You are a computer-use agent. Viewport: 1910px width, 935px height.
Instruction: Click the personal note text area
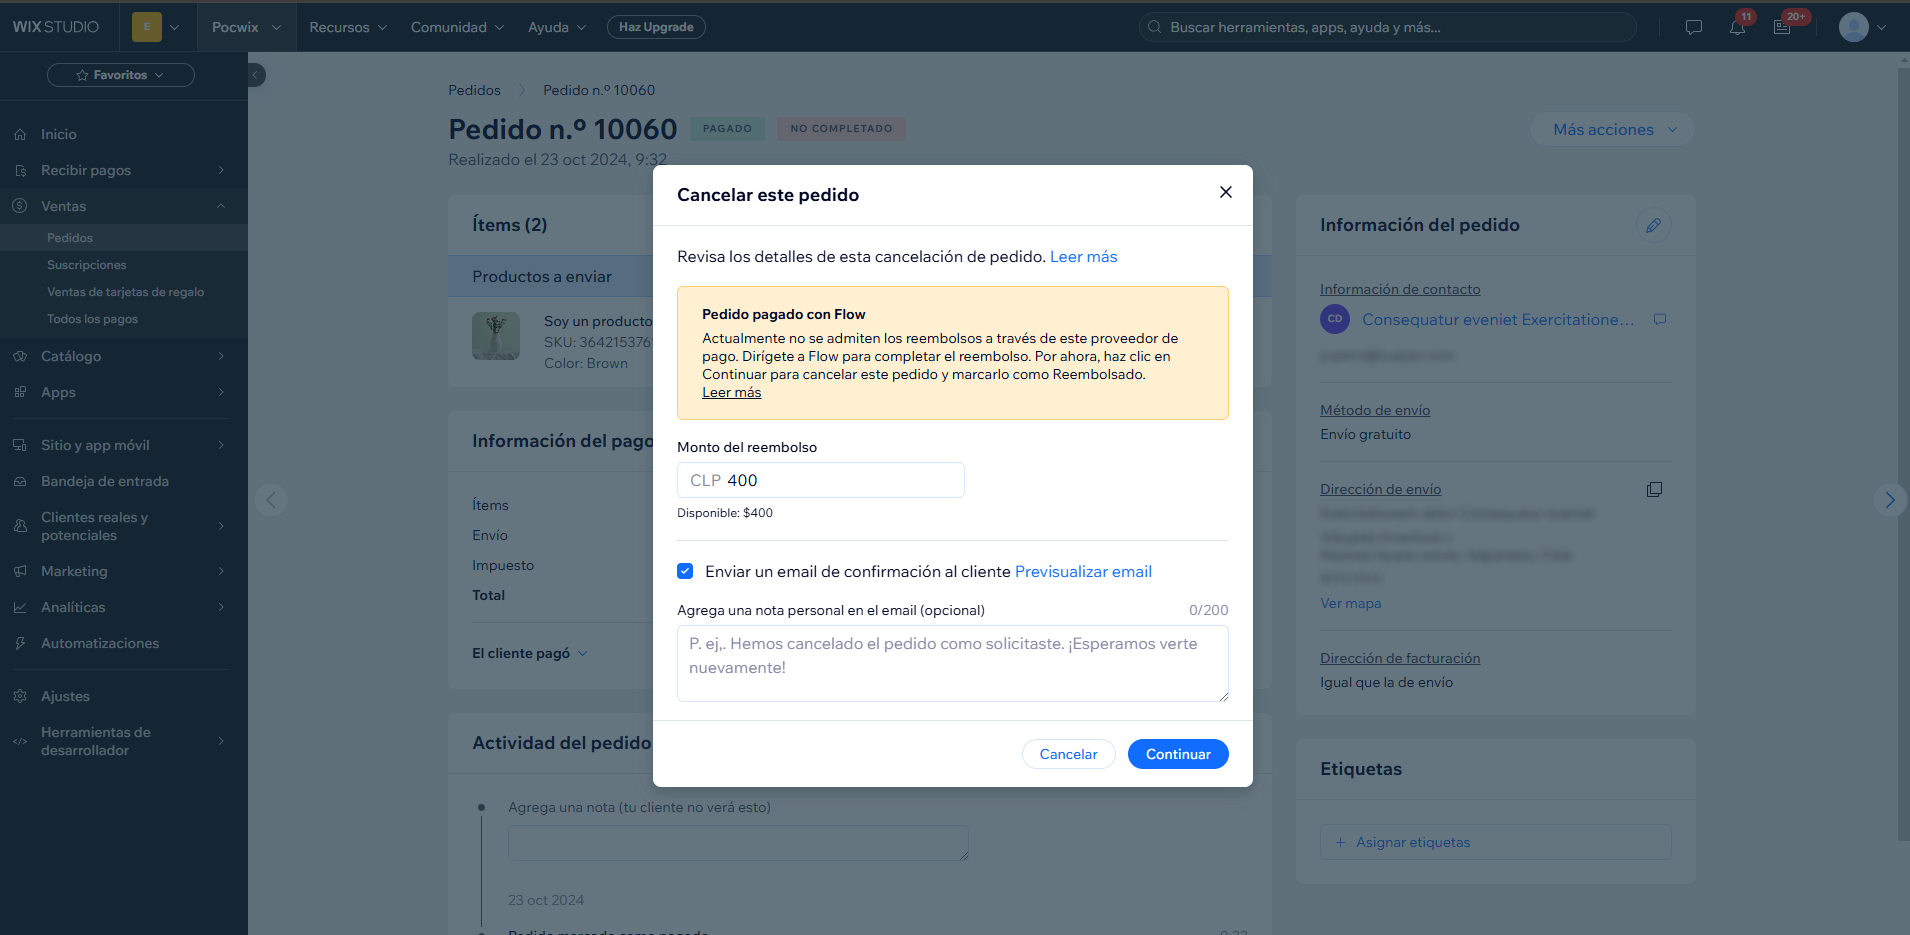(953, 663)
